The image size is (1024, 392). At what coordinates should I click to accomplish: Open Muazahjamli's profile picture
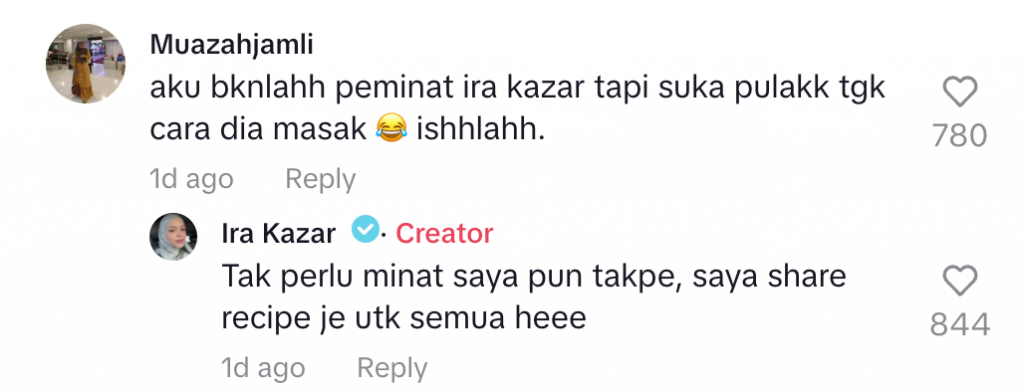tap(85, 63)
